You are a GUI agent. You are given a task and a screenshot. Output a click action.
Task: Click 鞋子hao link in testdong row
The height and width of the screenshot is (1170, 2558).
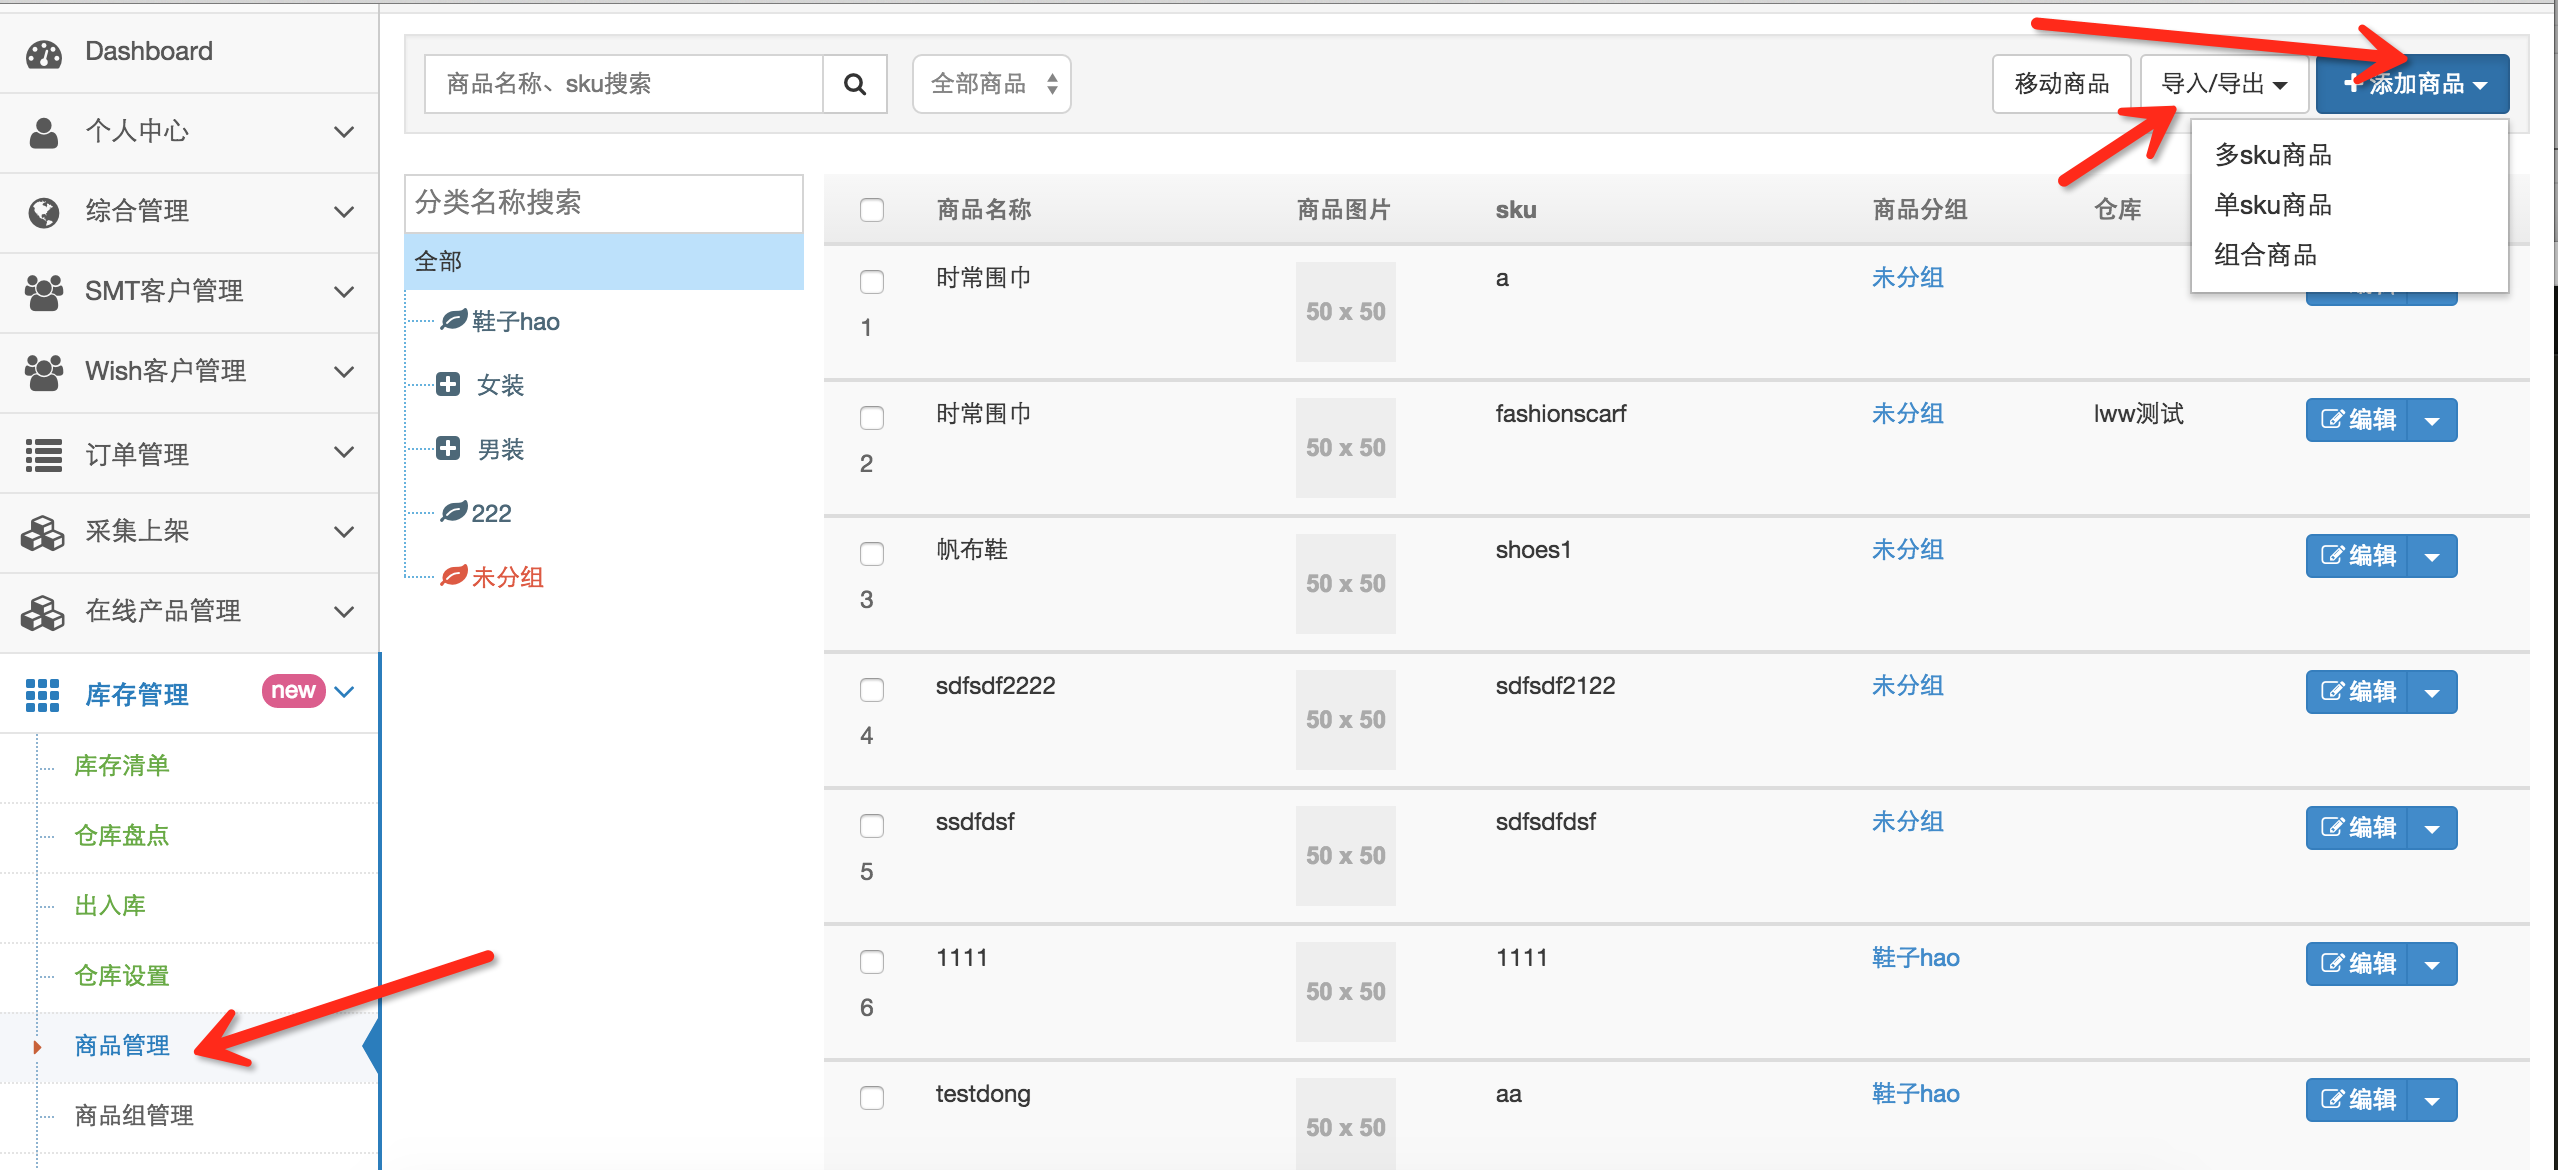click(1915, 1094)
